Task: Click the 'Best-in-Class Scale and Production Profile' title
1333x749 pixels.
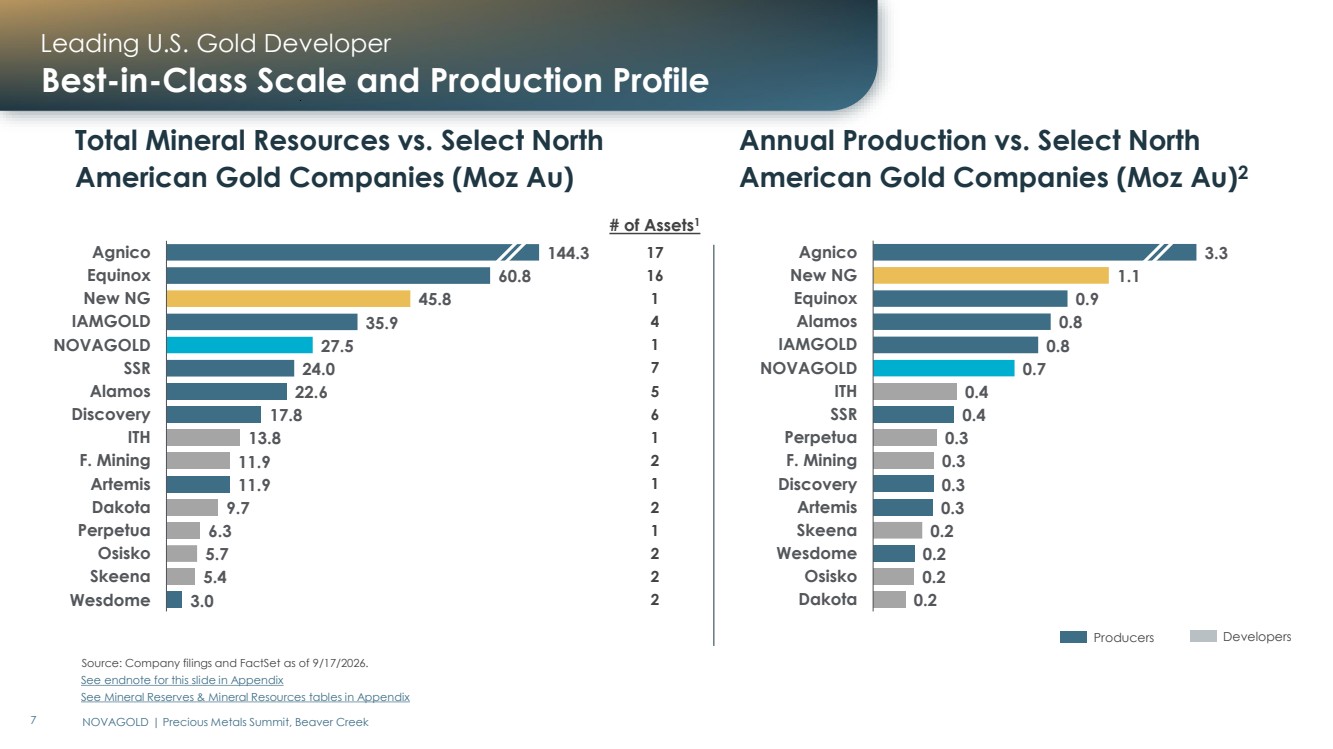Action: (x=375, y=80)
